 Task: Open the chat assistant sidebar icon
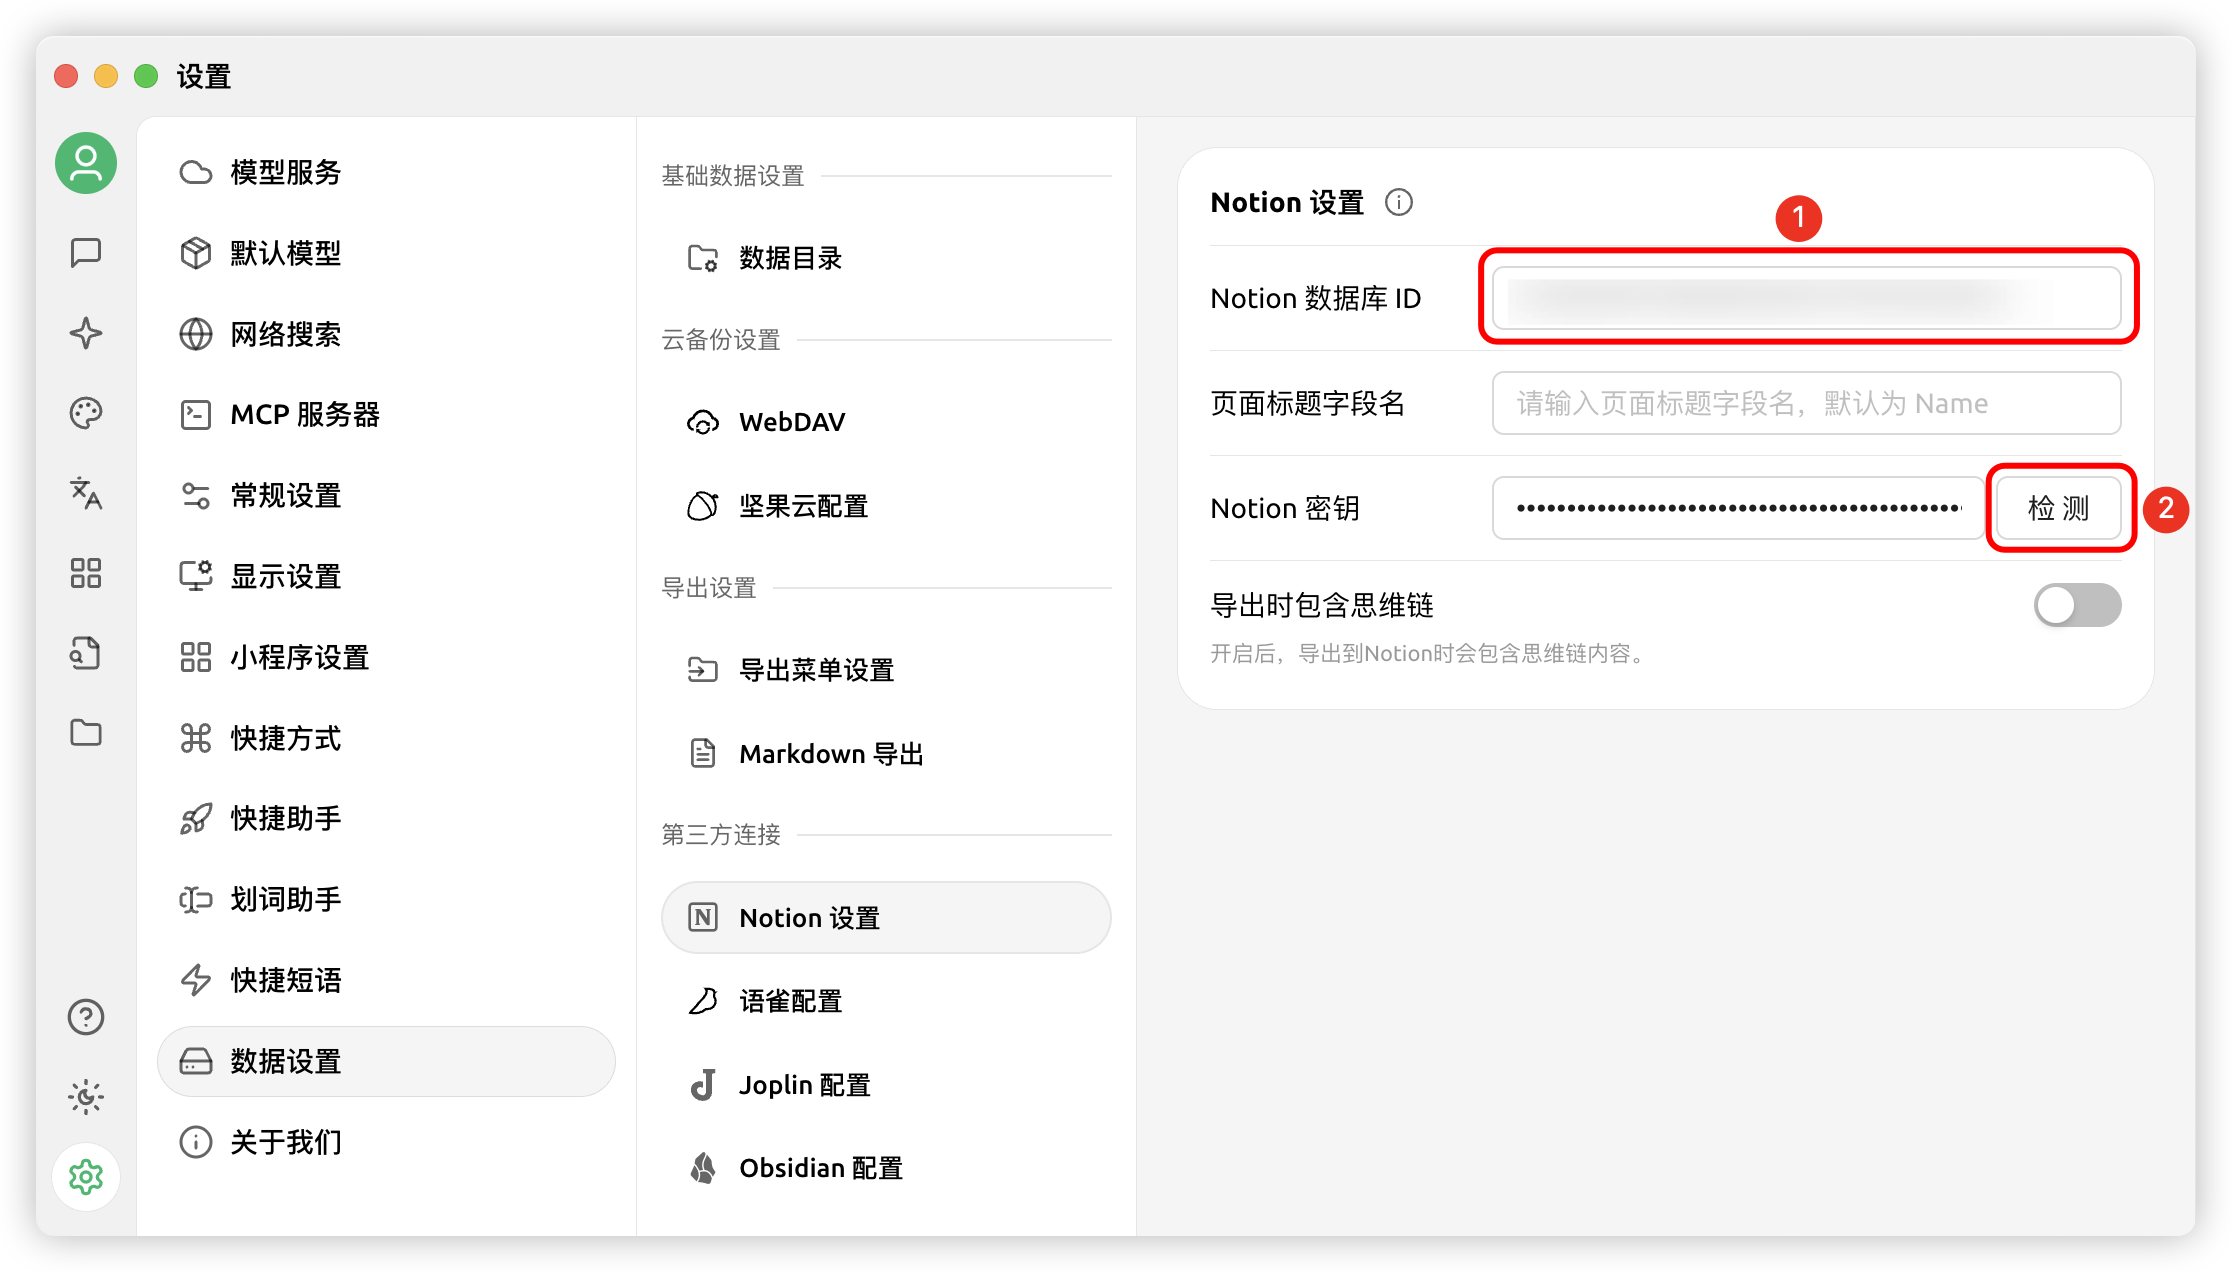click(x=86, y=252)
